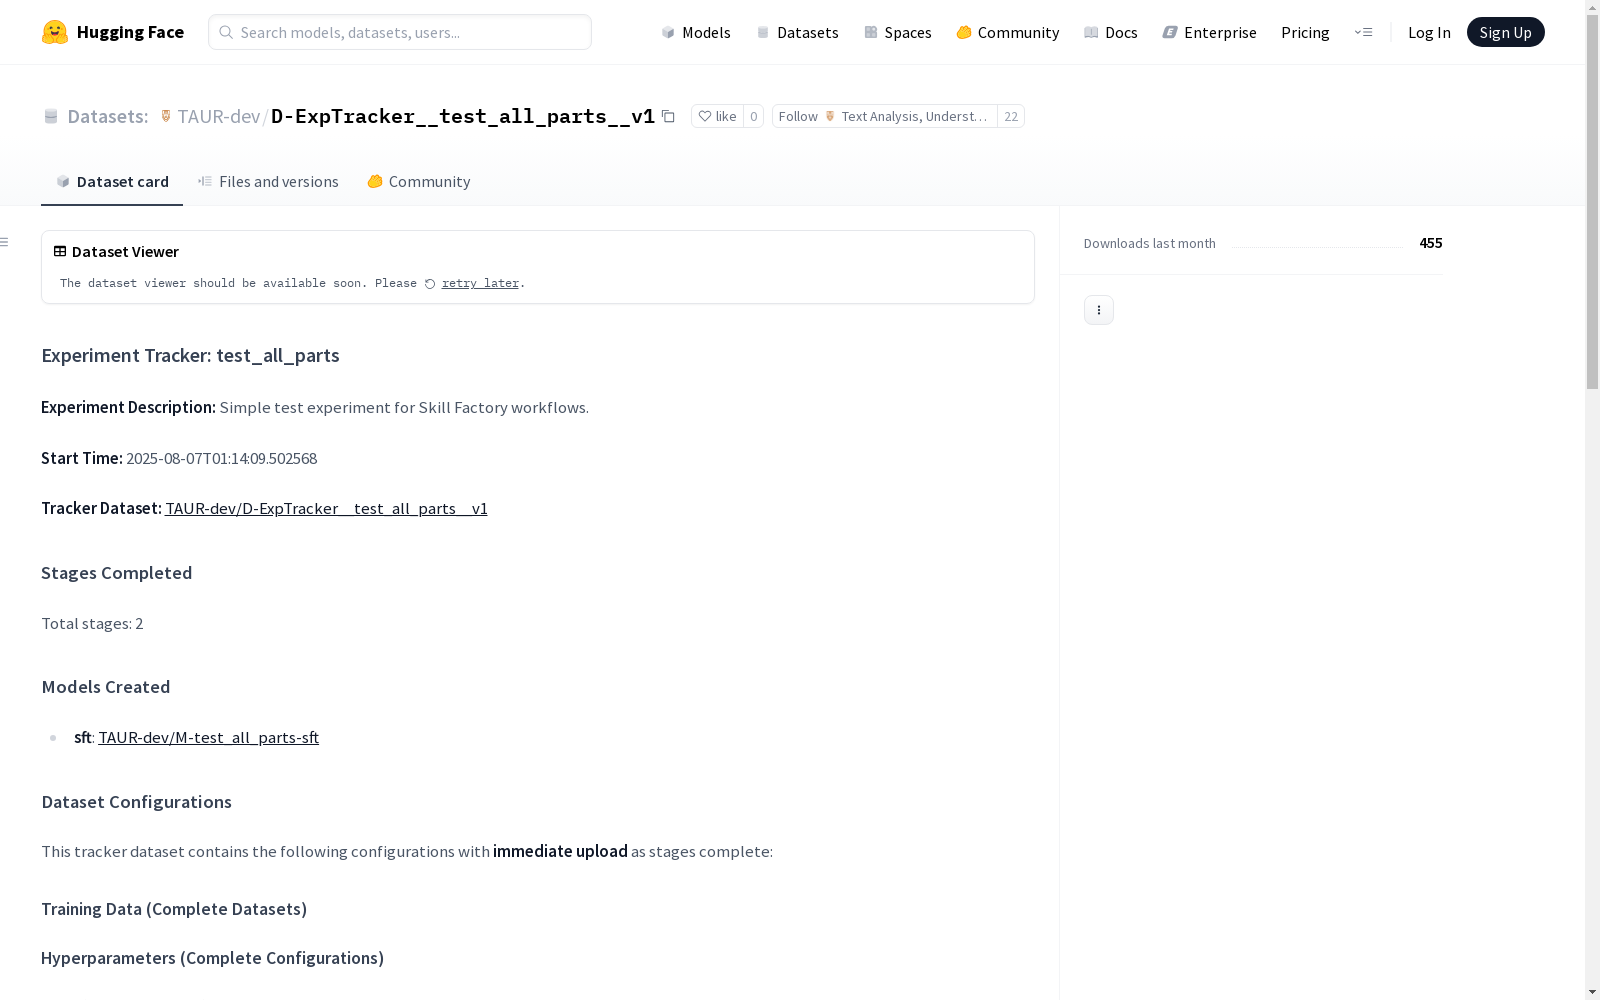Click the follower count 22
The width and height of the screenshot is (1600, 1000).
tap(1011, 116)
